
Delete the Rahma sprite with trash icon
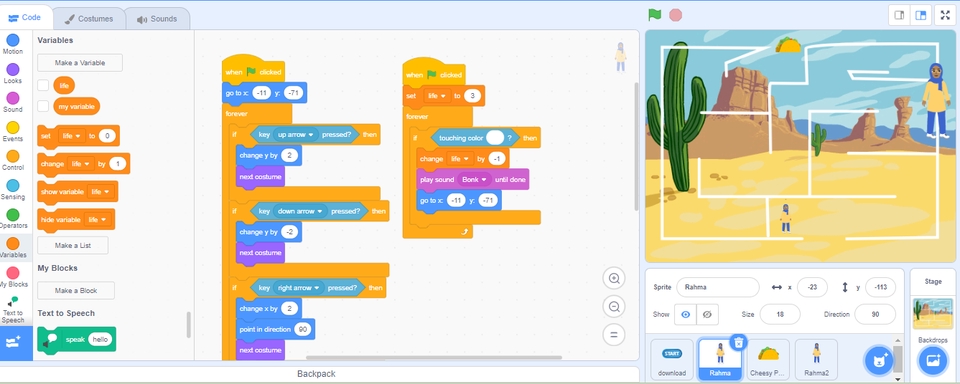(739, 342)
